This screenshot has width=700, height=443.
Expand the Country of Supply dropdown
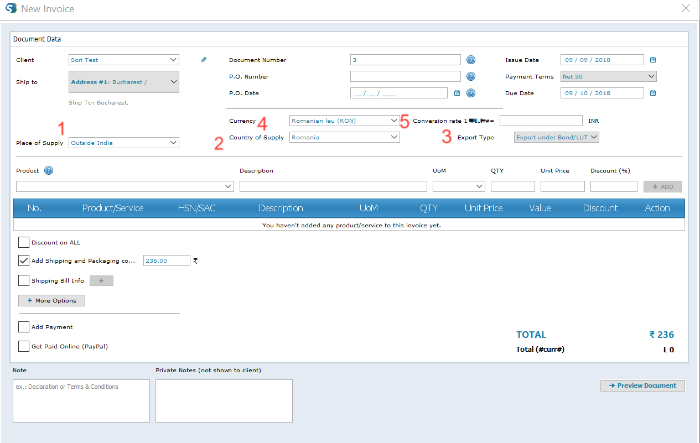click(x=344, y=137)
